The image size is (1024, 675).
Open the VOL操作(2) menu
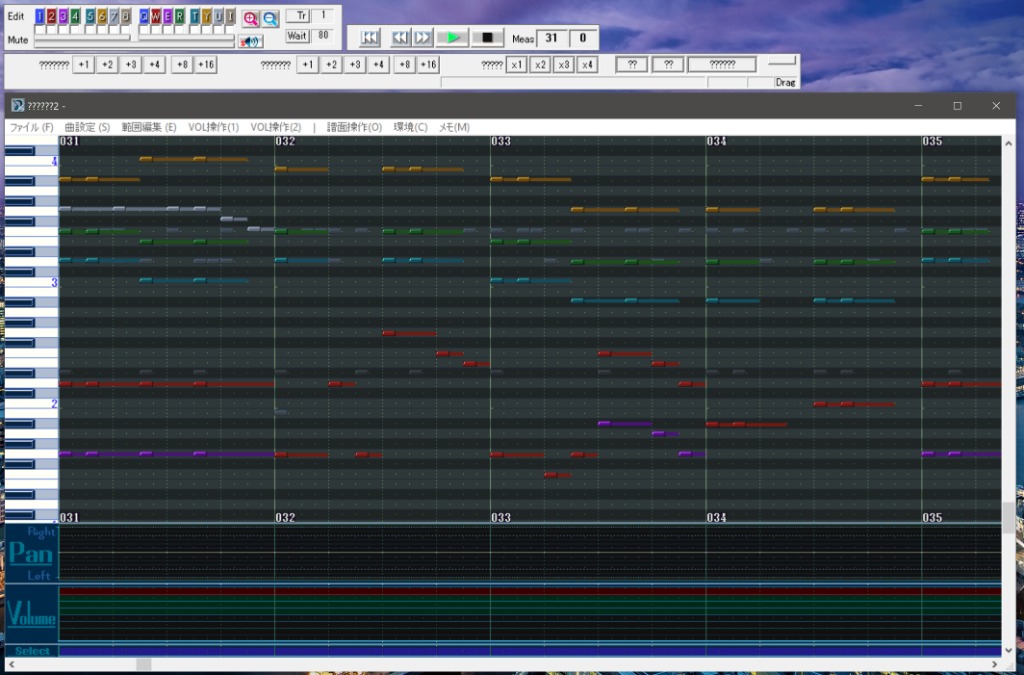276,127
